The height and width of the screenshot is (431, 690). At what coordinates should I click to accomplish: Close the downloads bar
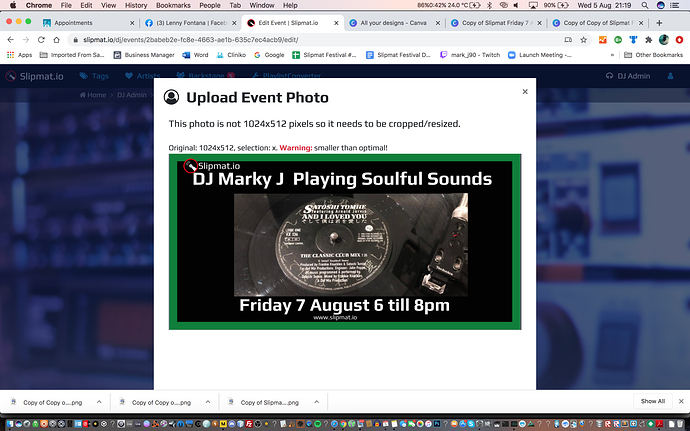[x=681, y=401]
